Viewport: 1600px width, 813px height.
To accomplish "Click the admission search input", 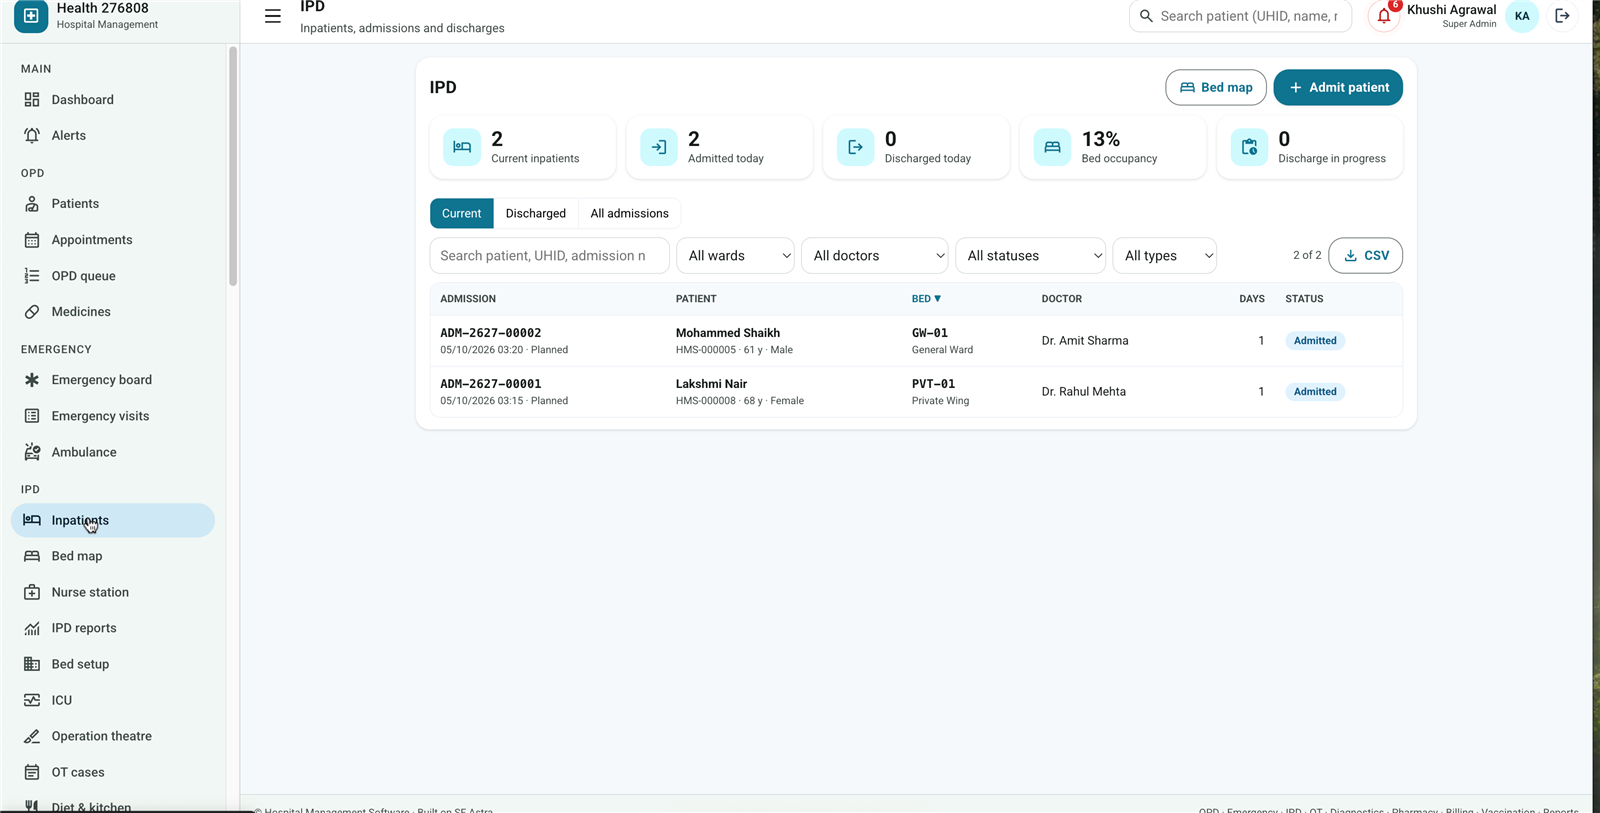I will point(550,256).
